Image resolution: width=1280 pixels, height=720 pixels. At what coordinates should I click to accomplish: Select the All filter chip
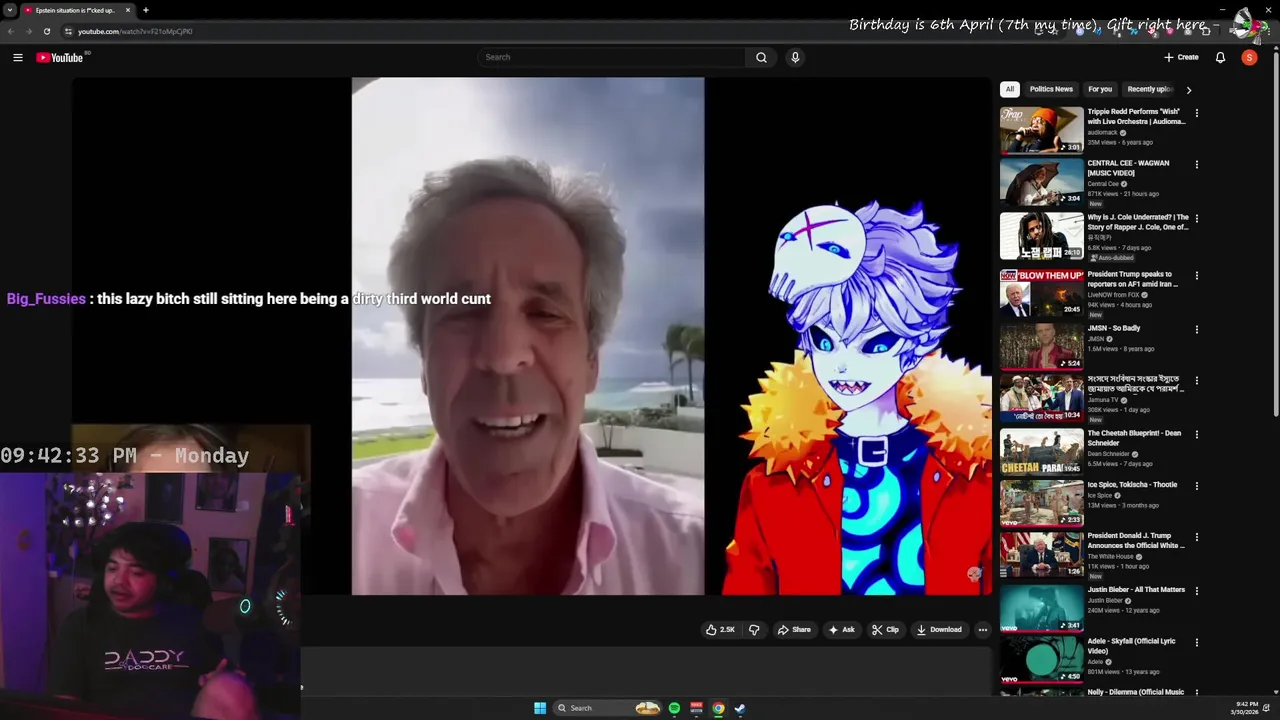1010,89
